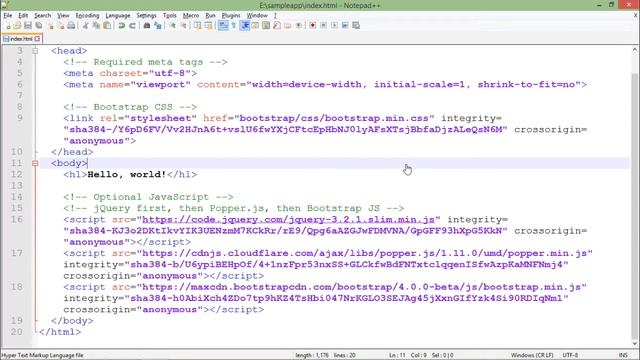The height and width of the screenshot is (360, 640).
Task: Open the Plugins menu
Action: [x=231, y=16]
